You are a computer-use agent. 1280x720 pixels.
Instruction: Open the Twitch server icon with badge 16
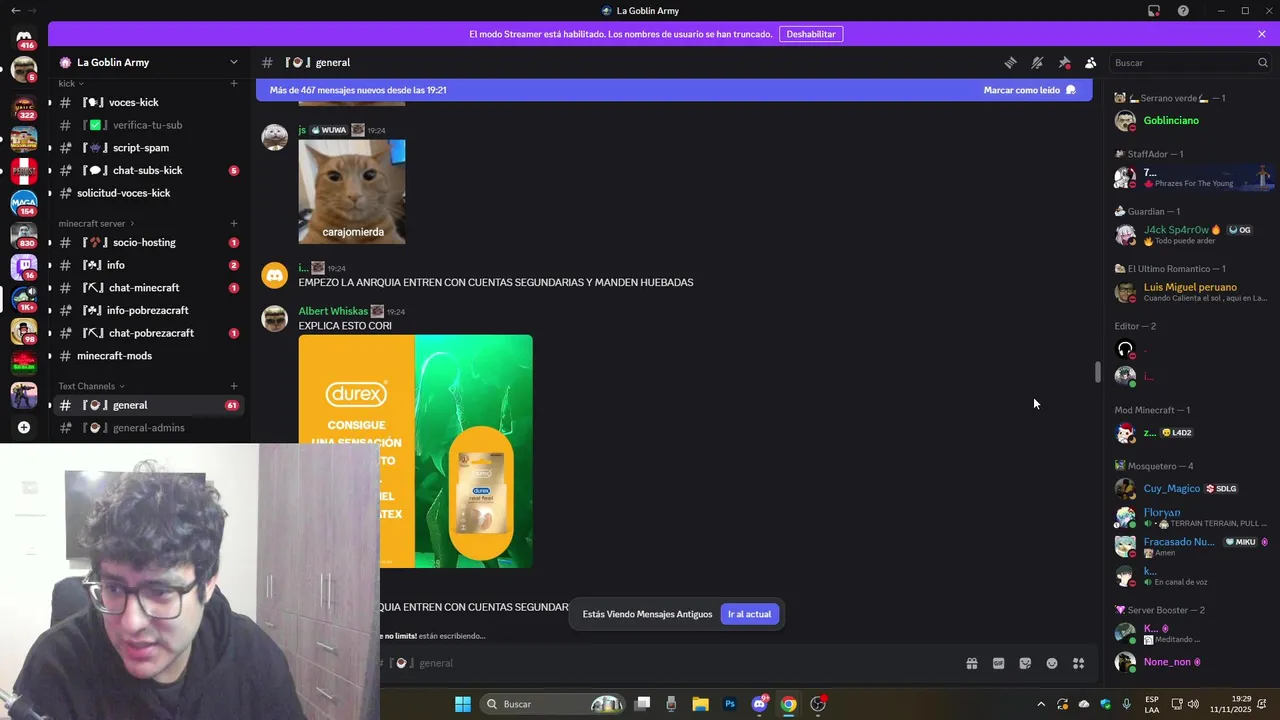[x=24, y=267]
